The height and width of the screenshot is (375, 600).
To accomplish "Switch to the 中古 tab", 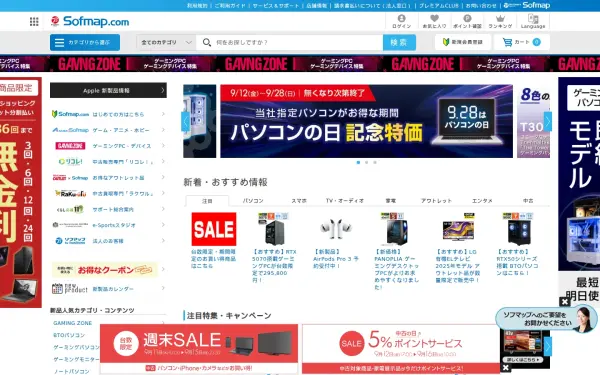I will [x=528, y=201].
